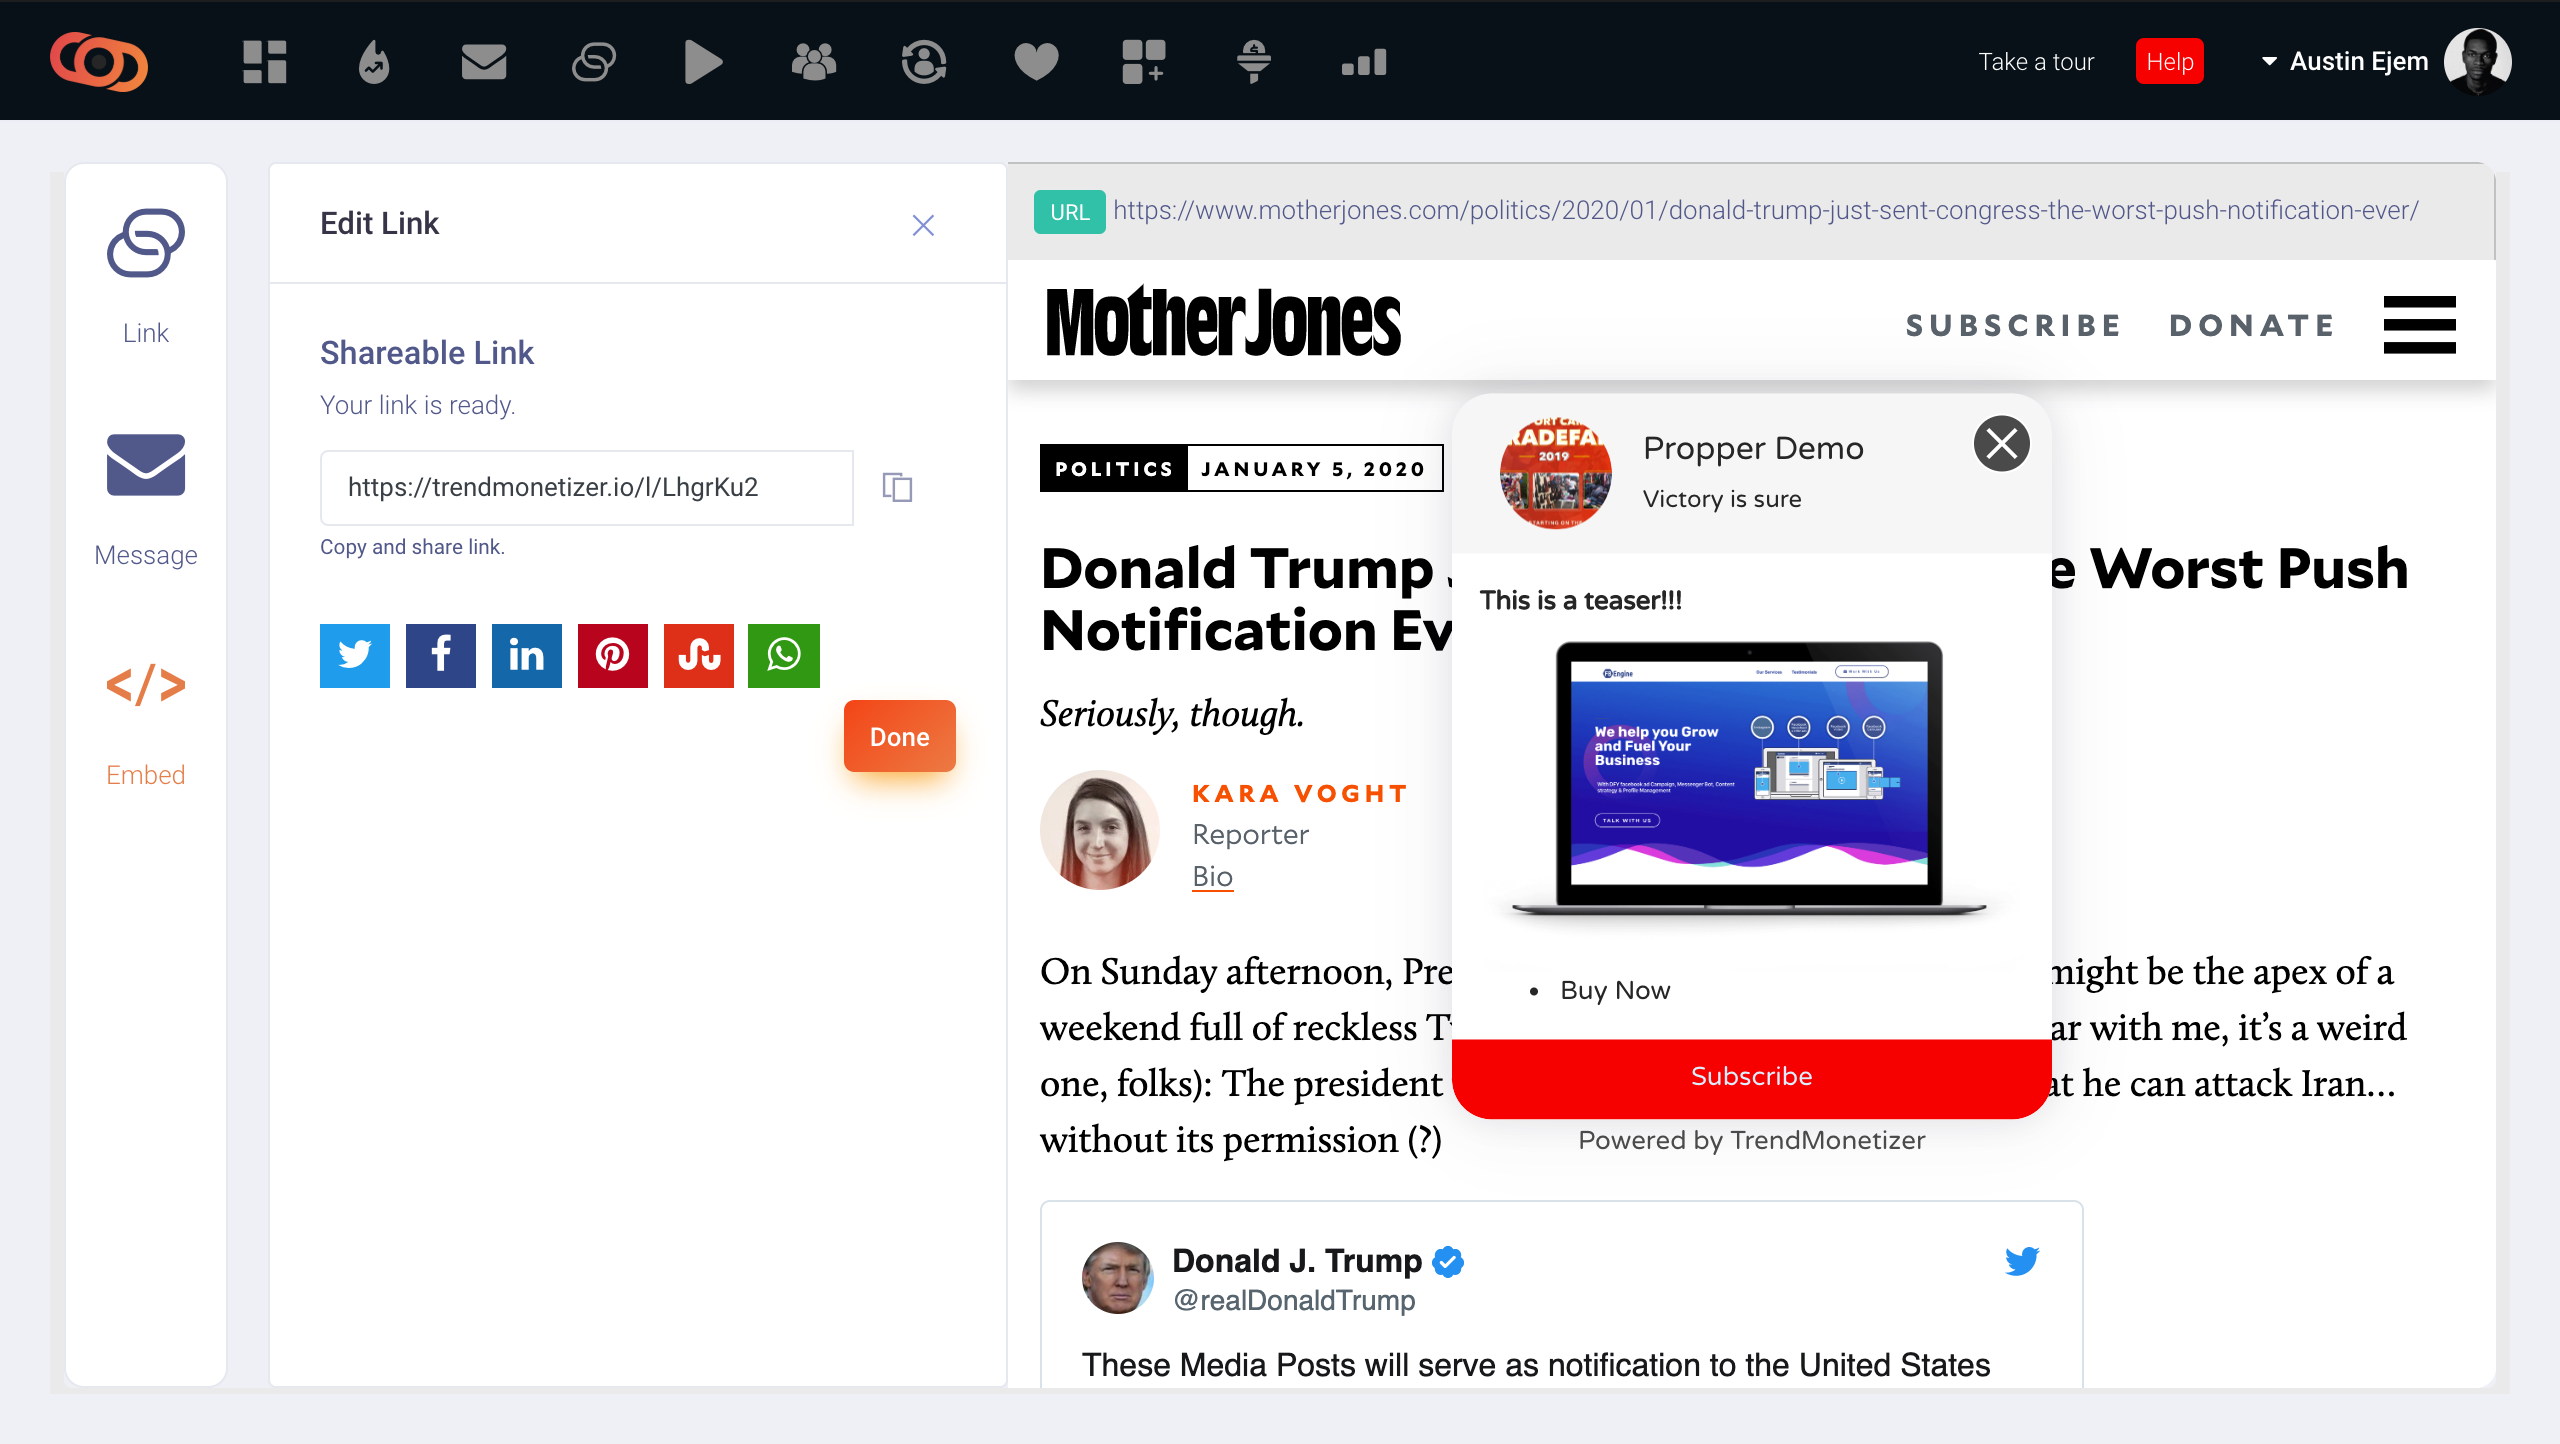2560x1444 pixels.
Task: Click the green URL badge
Action: pyautogui.click(x=1069, y=211)
